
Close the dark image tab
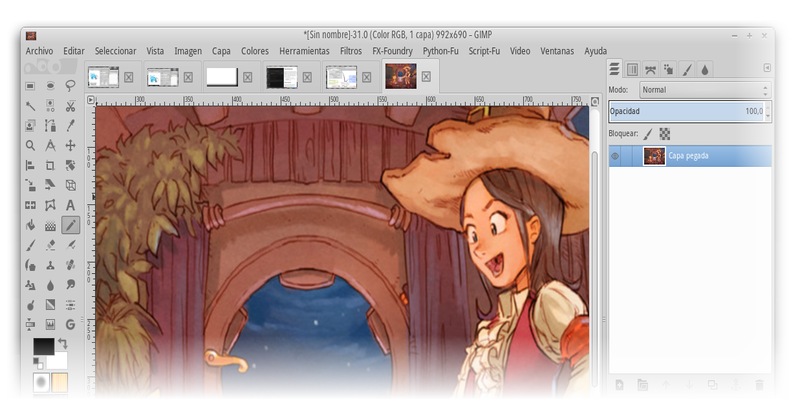tap(307, 77)
